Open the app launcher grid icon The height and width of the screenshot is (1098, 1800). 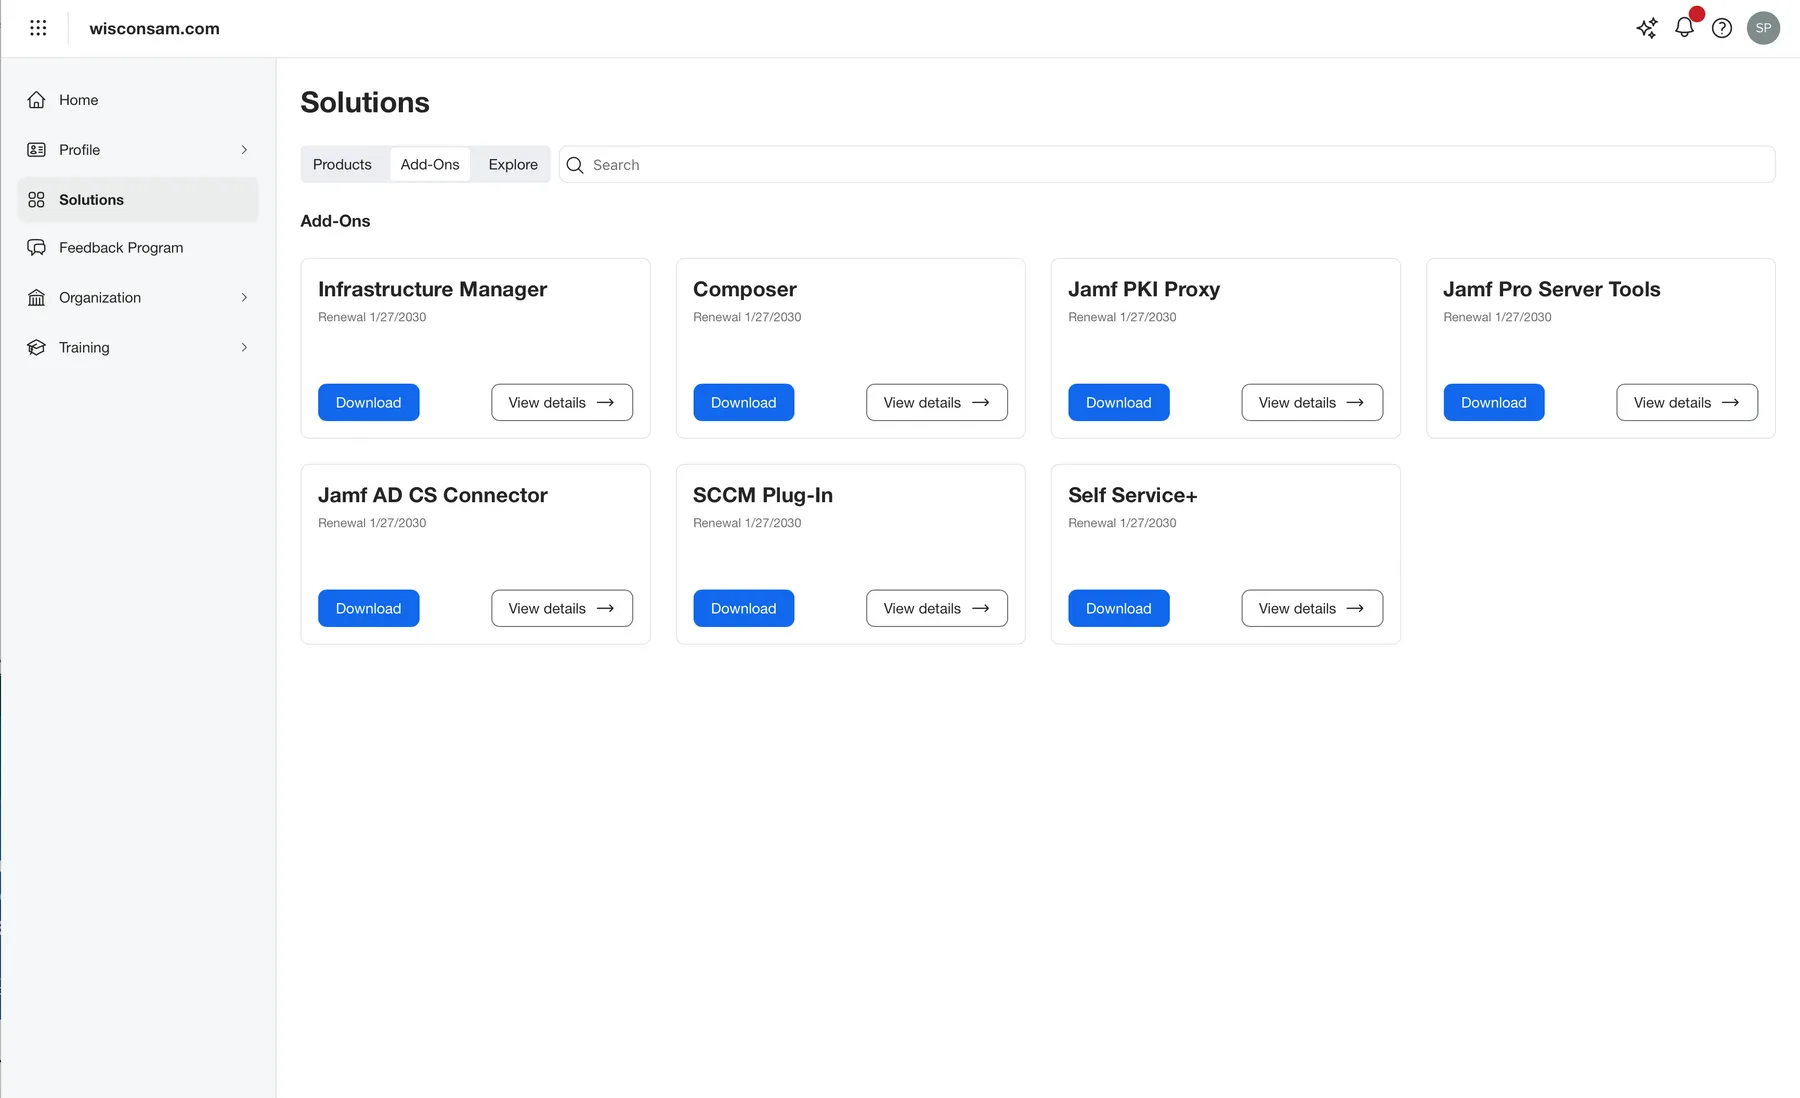[38, 28]
